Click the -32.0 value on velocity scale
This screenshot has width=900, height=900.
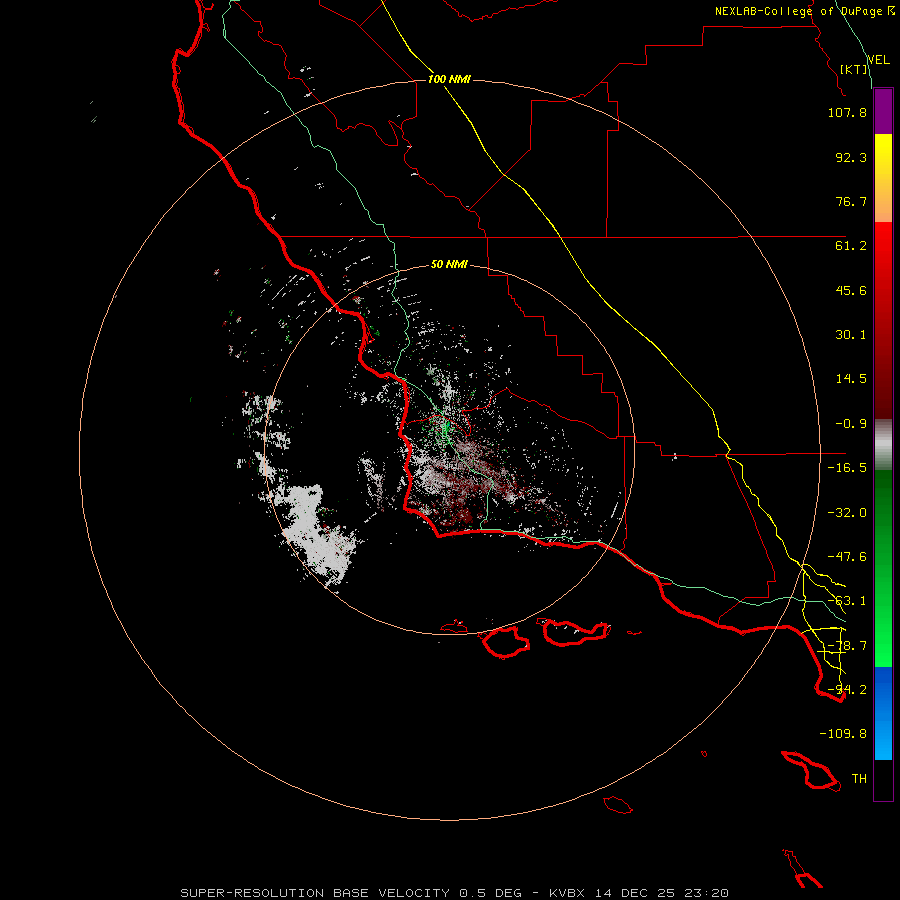[x=847, y=513]
